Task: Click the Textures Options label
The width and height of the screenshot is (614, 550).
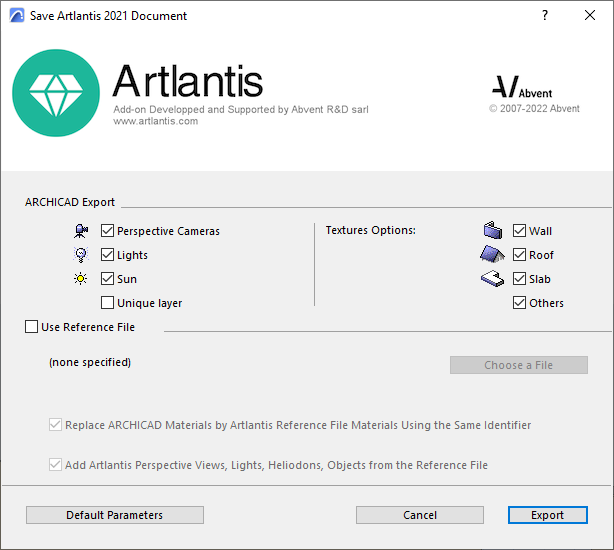Action: [x=370, y=230]
